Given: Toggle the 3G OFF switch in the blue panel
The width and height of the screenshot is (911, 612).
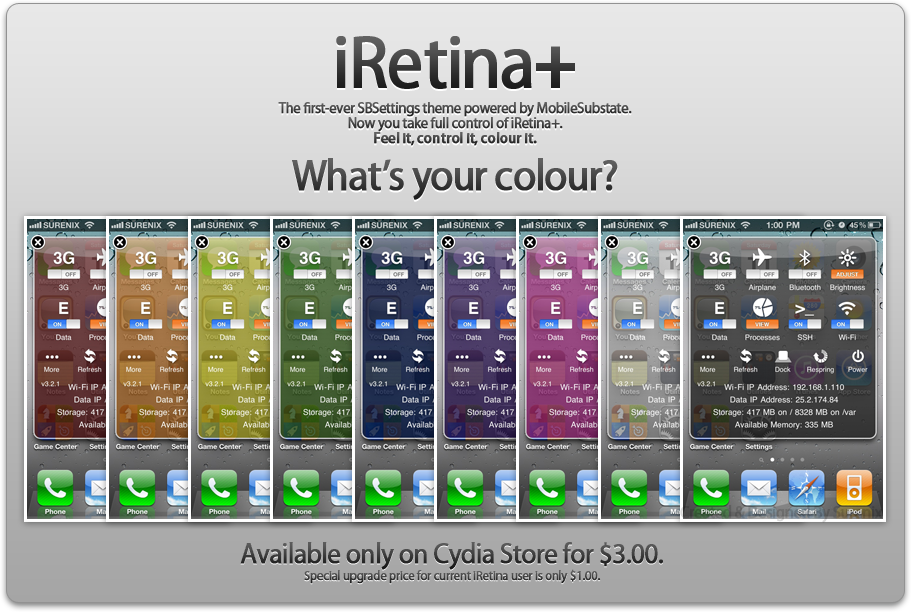Looking at the screenshot, I should pyautogui.click(x=392, y=274).
